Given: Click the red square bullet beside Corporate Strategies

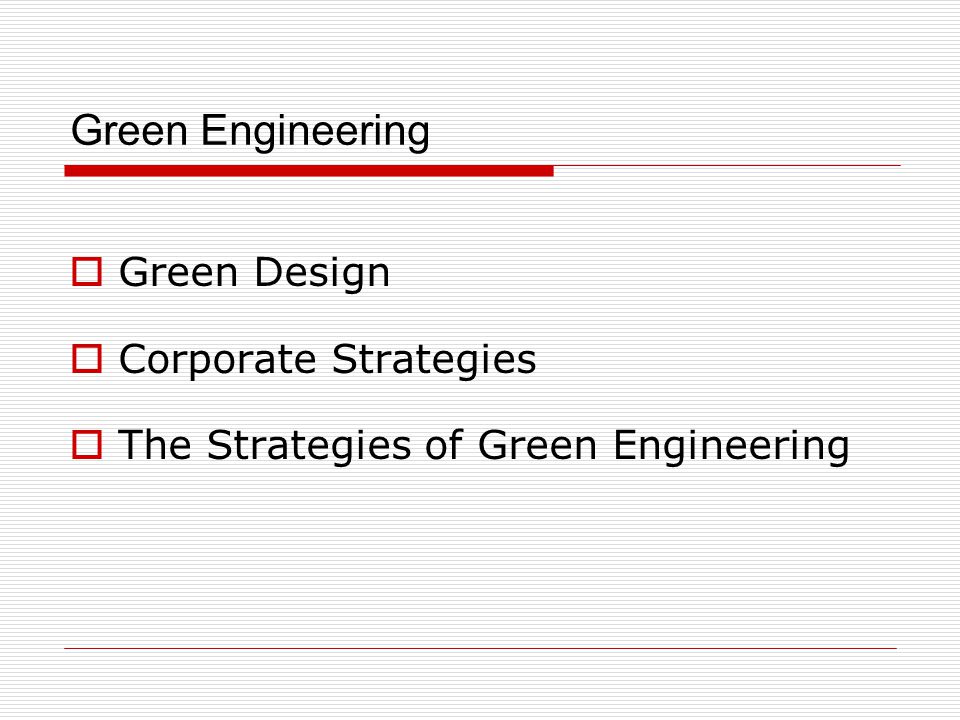Looking at the screenshot, I should click(x=87, y=359).
